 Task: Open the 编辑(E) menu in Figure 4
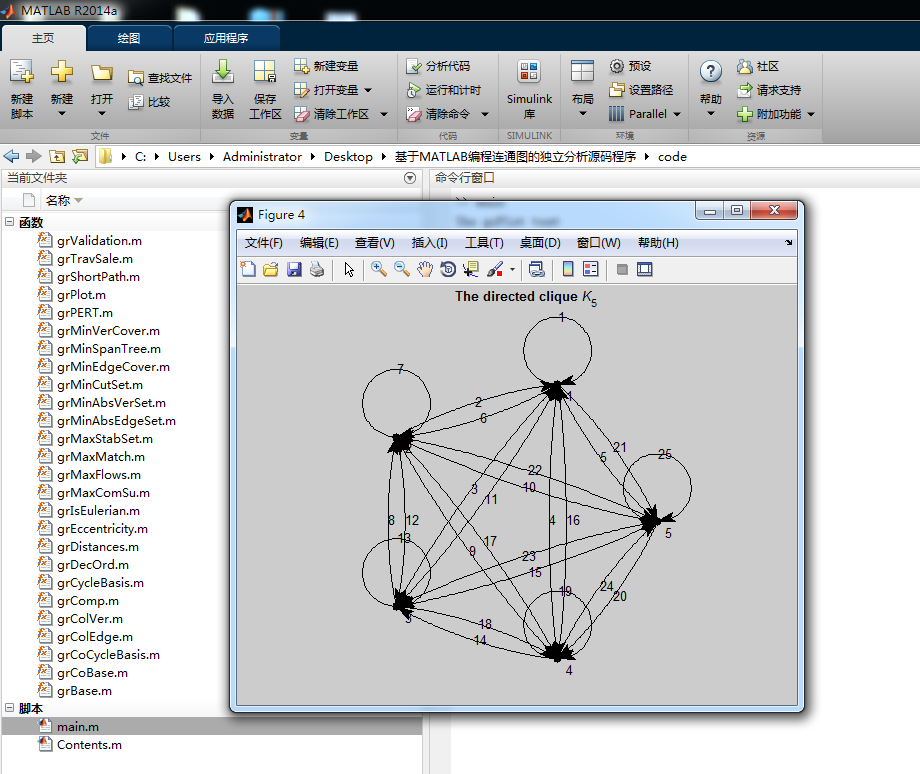coord(319,243)
